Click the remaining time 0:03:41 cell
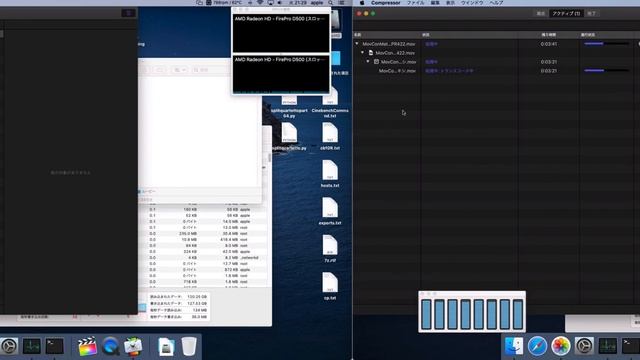Image resolution: width=640 pixels, height=360 pixels. pyautogui.click(x=549, y=44)
